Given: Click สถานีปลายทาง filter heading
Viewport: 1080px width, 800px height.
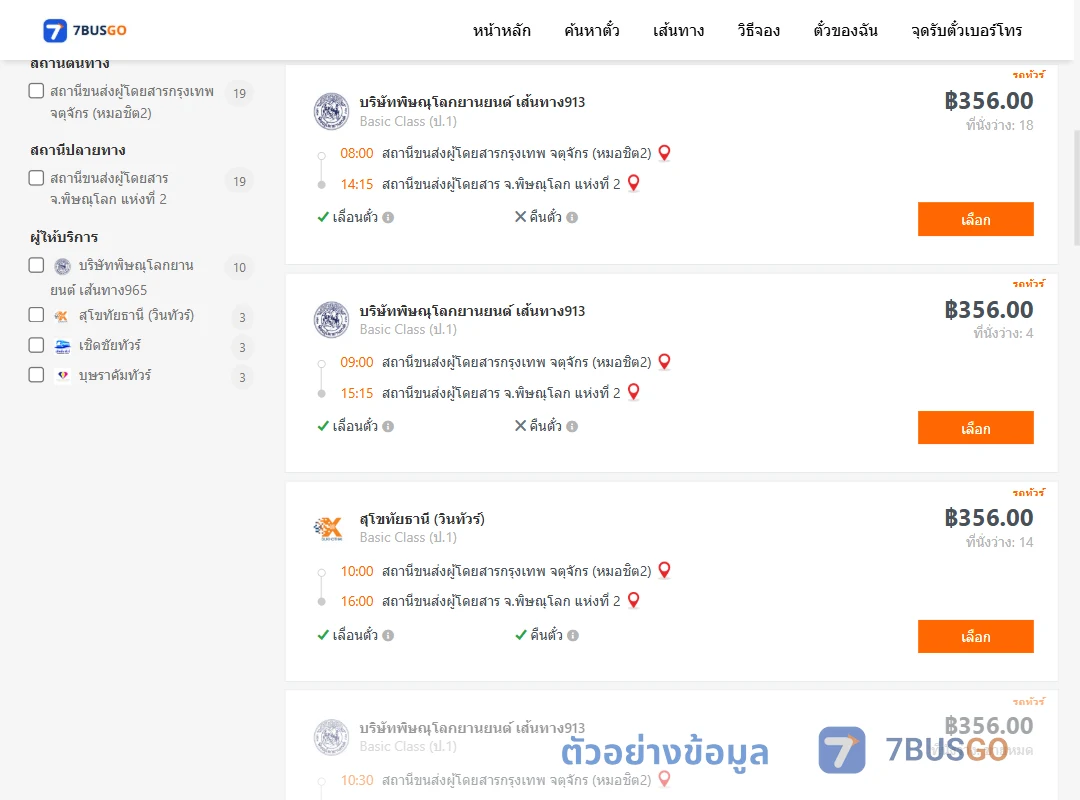Looking at the screenshot, I should 78,150.
